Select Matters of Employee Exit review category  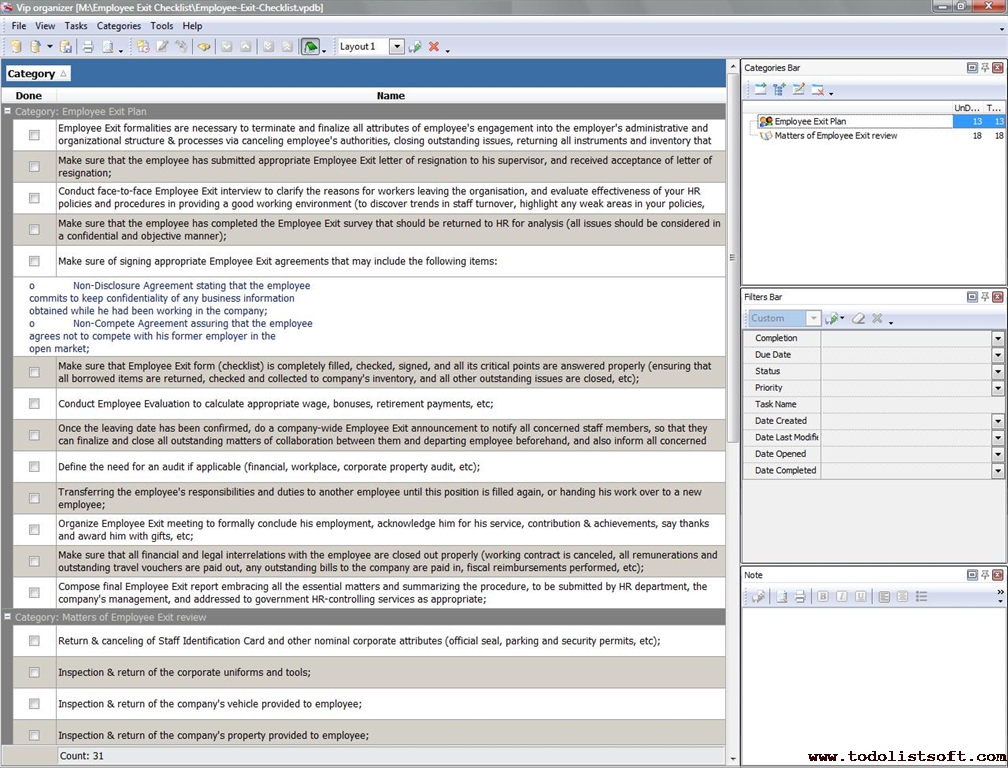[x=835, y=136]
